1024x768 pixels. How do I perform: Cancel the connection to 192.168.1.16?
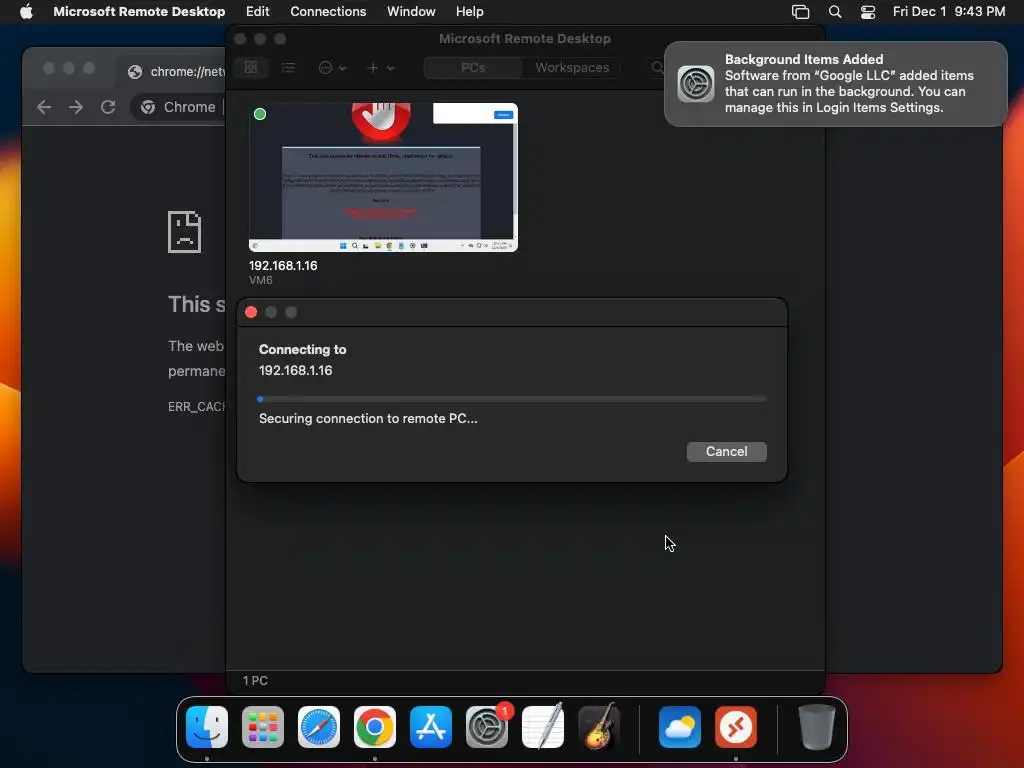tap(726, 451)
